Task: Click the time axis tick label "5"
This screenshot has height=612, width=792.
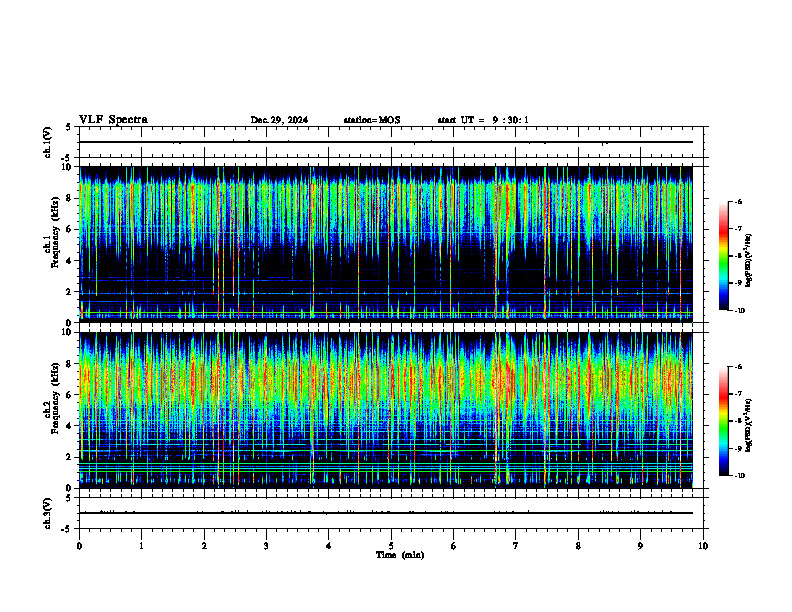Action: (x=391, y=546)
